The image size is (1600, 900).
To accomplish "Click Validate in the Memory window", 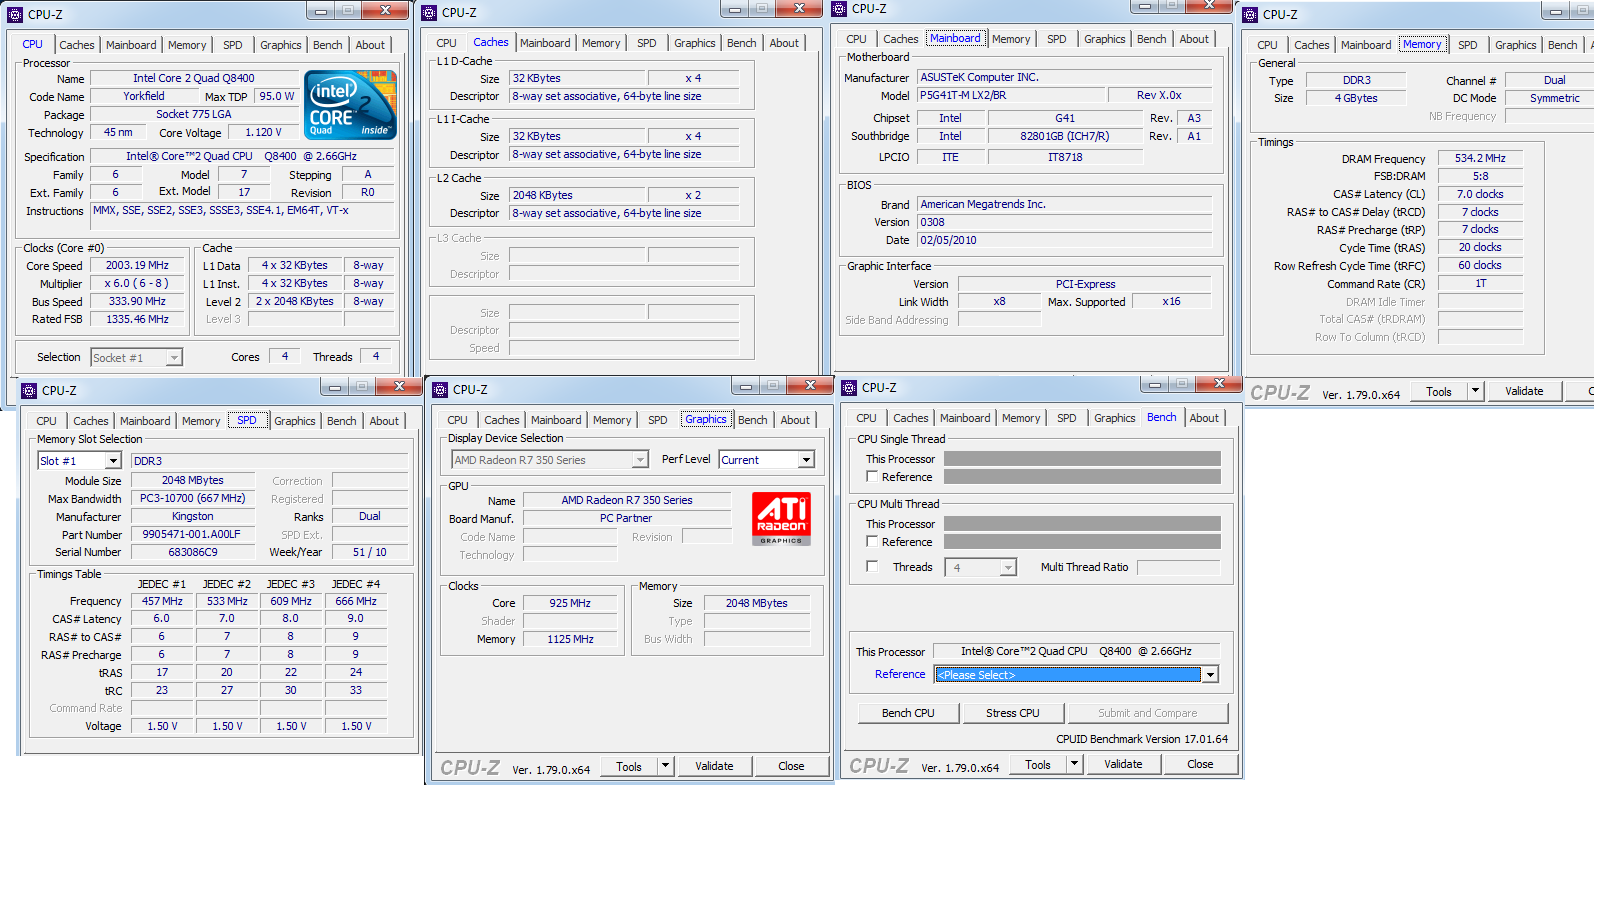I will [1524, 391].
